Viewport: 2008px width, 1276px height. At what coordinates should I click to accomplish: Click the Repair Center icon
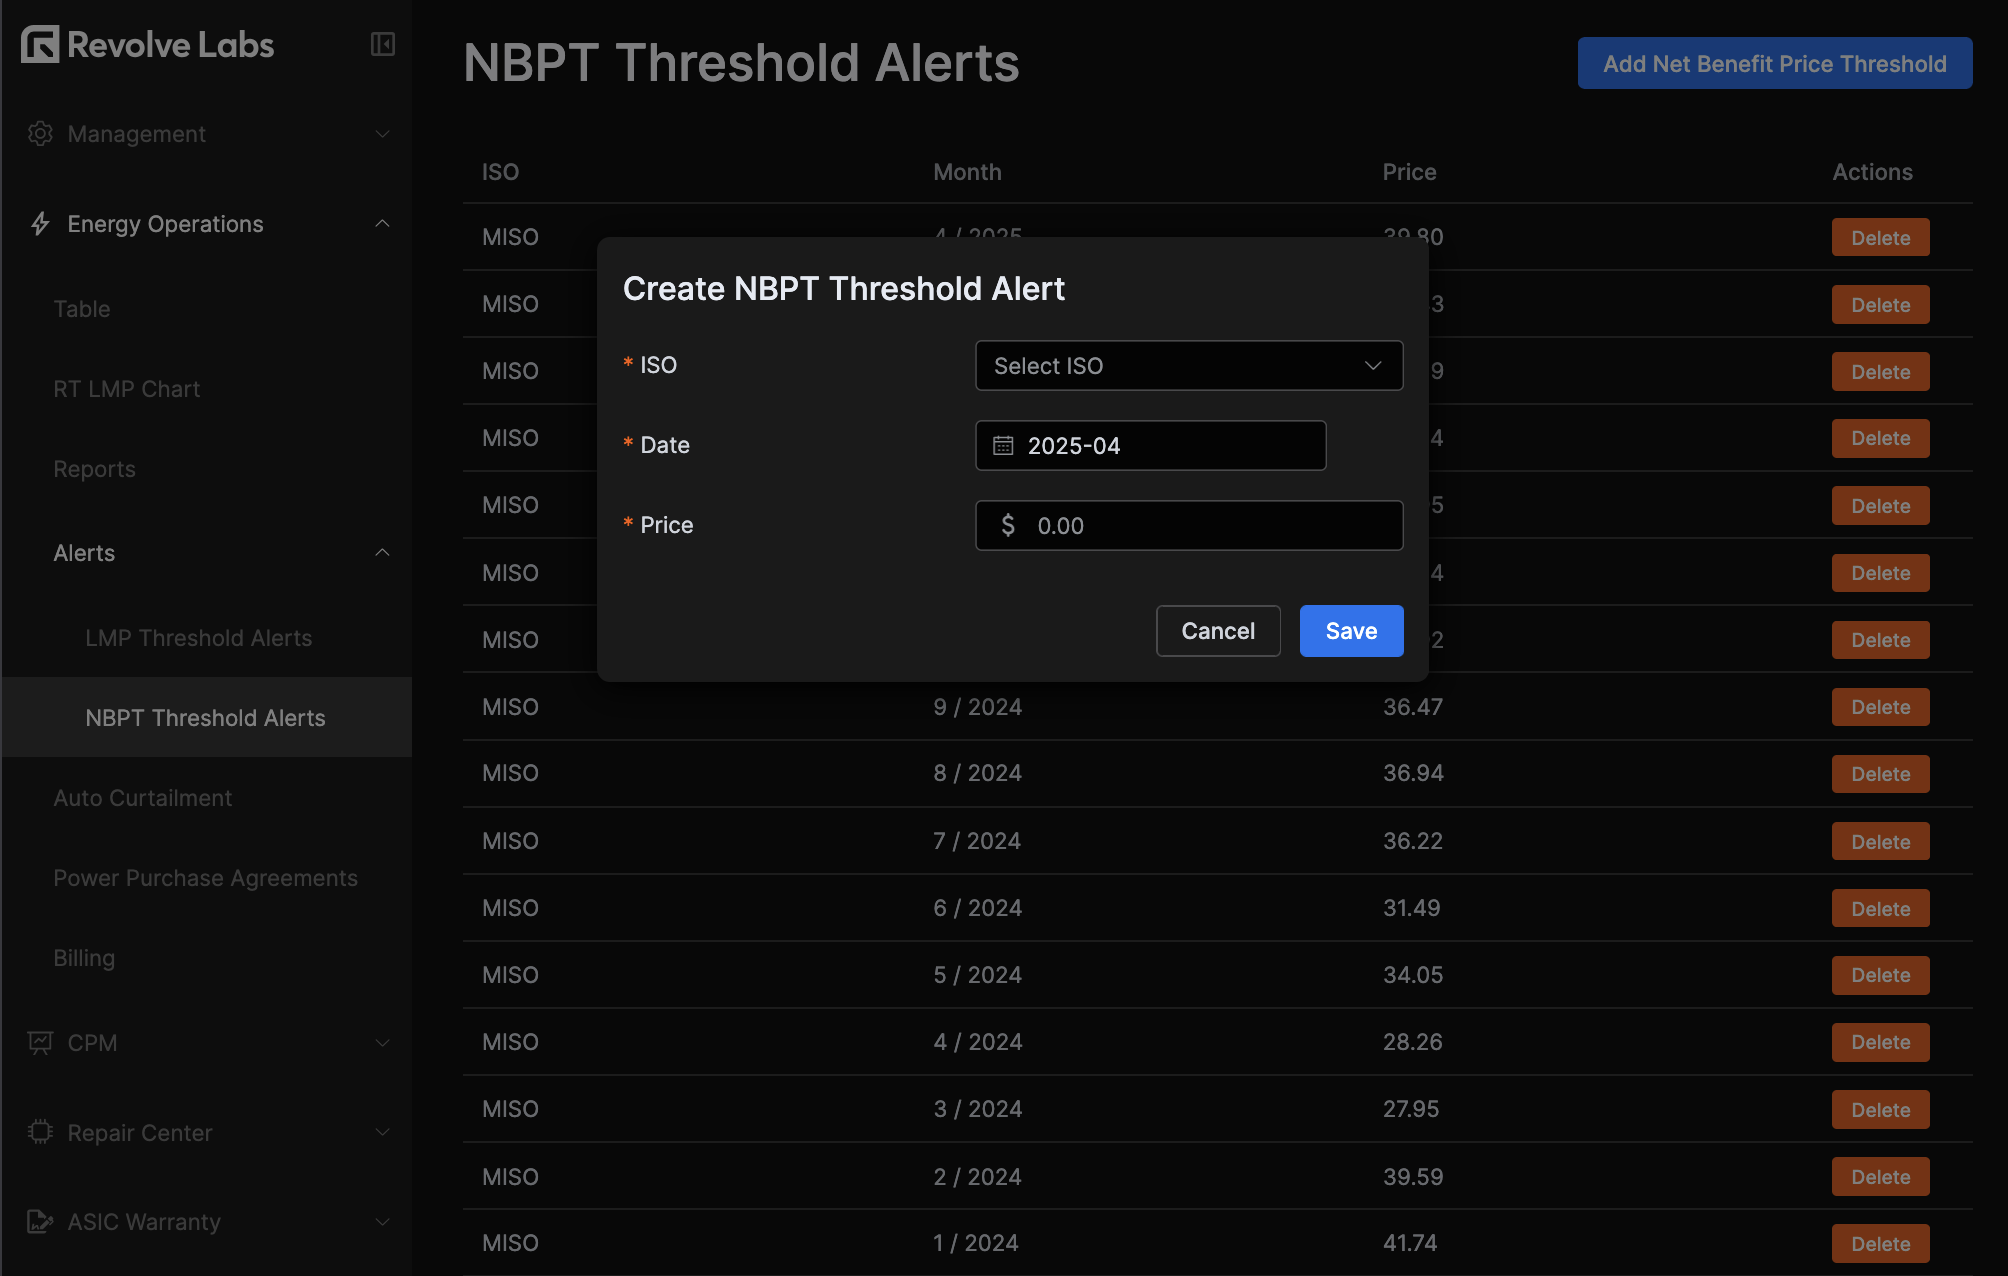point(40,1132)
